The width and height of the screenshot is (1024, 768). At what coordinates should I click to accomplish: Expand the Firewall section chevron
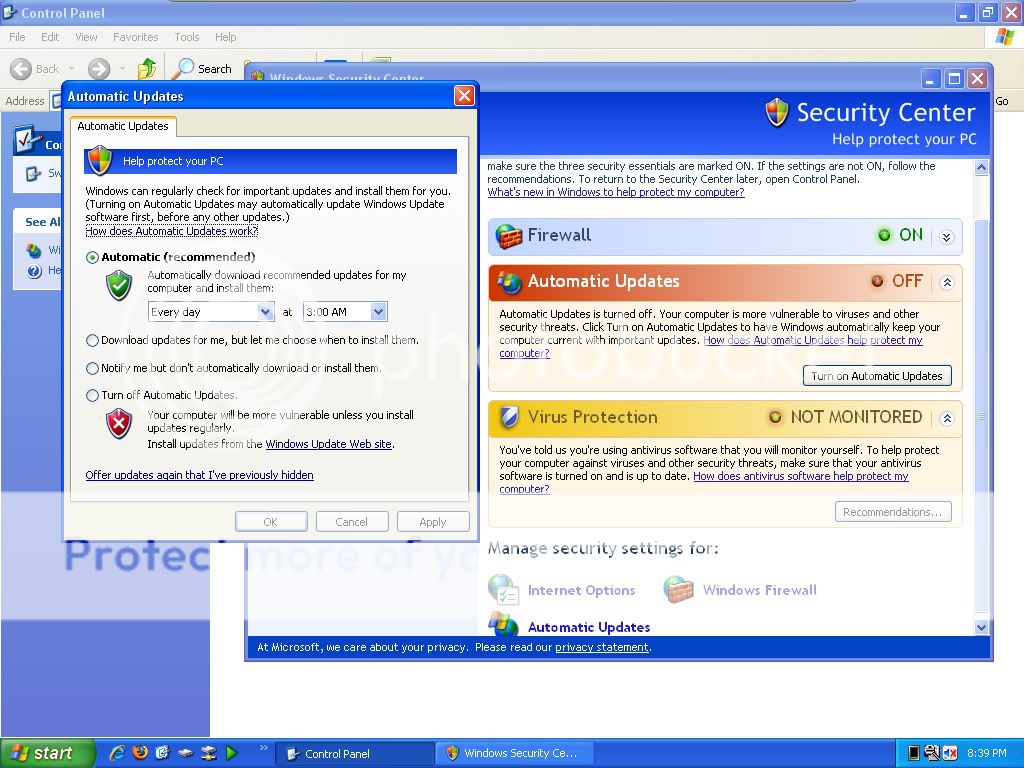(946, 237)
